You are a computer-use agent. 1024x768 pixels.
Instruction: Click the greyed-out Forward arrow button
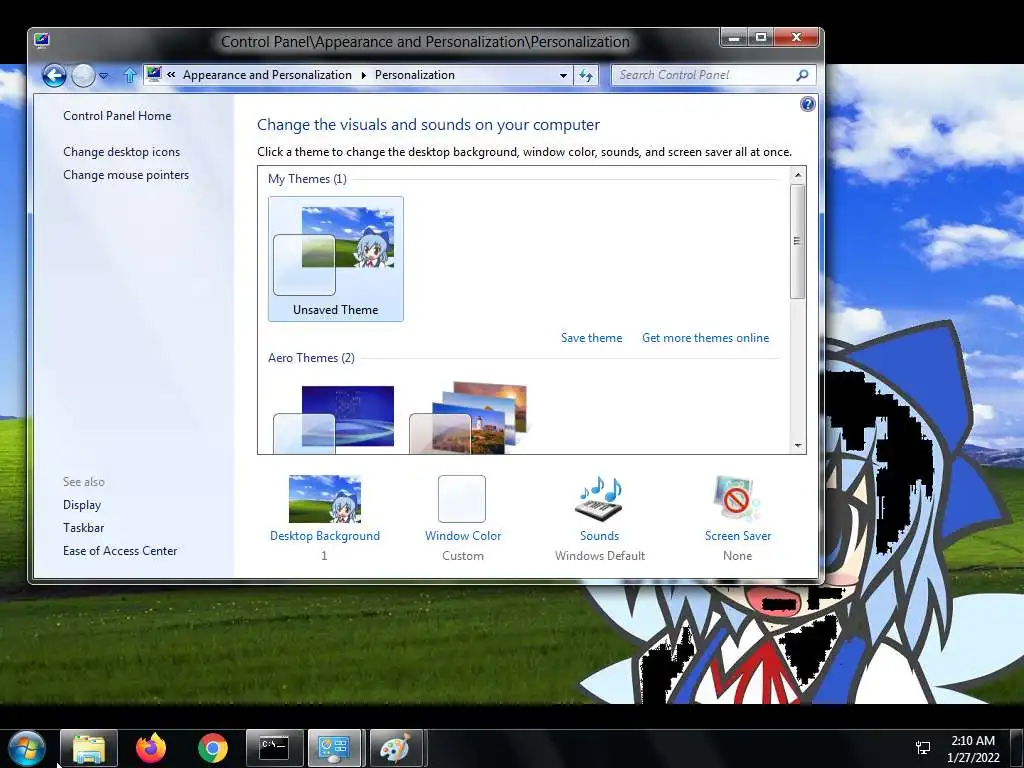[x=83, y=76]
